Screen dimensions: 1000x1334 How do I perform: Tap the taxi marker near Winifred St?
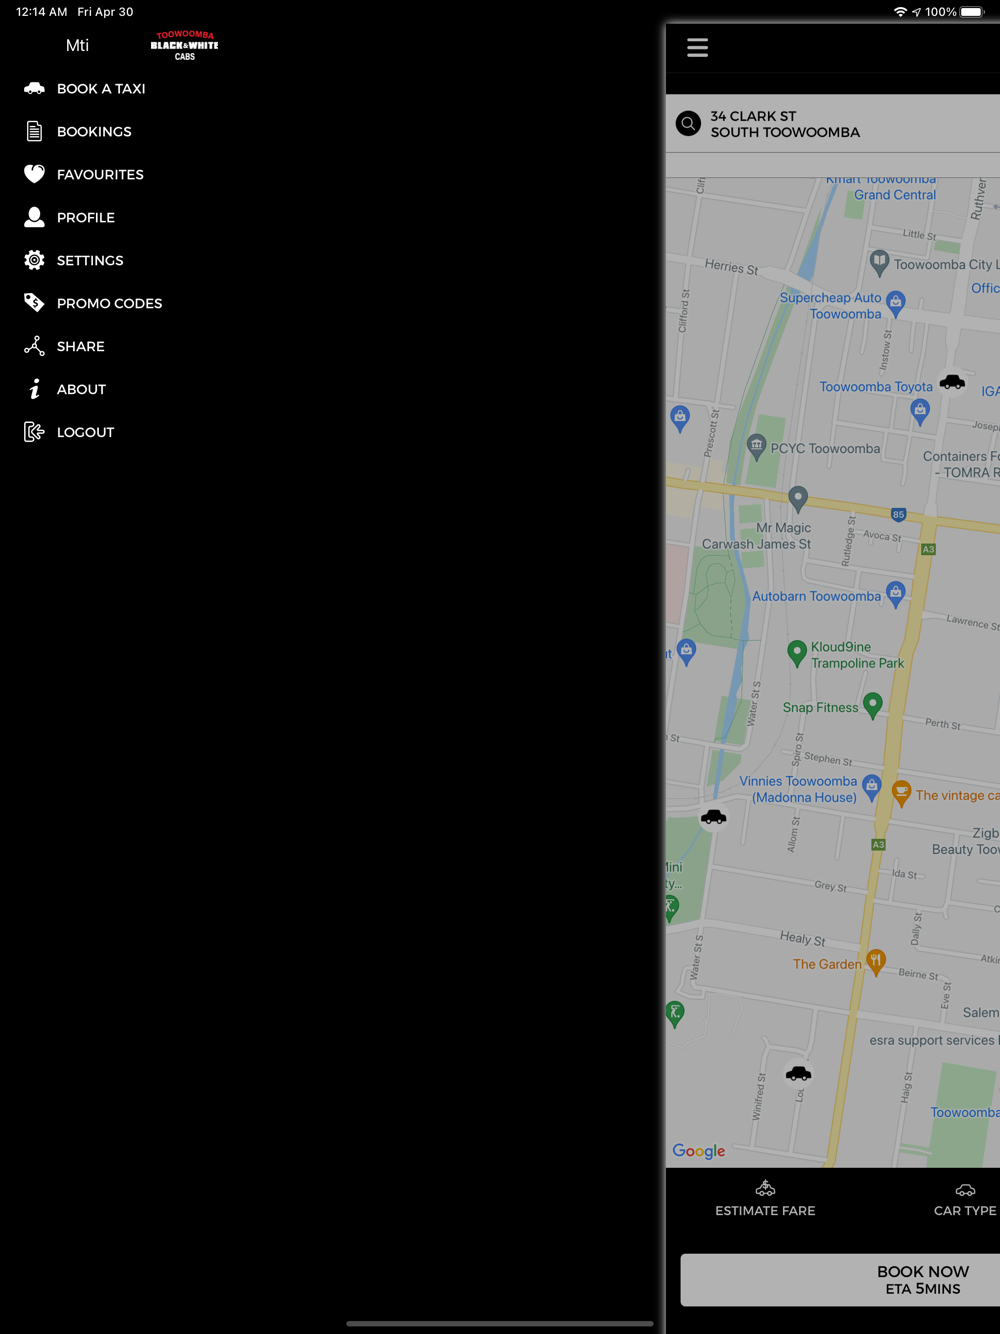(x=798, y=1073)
